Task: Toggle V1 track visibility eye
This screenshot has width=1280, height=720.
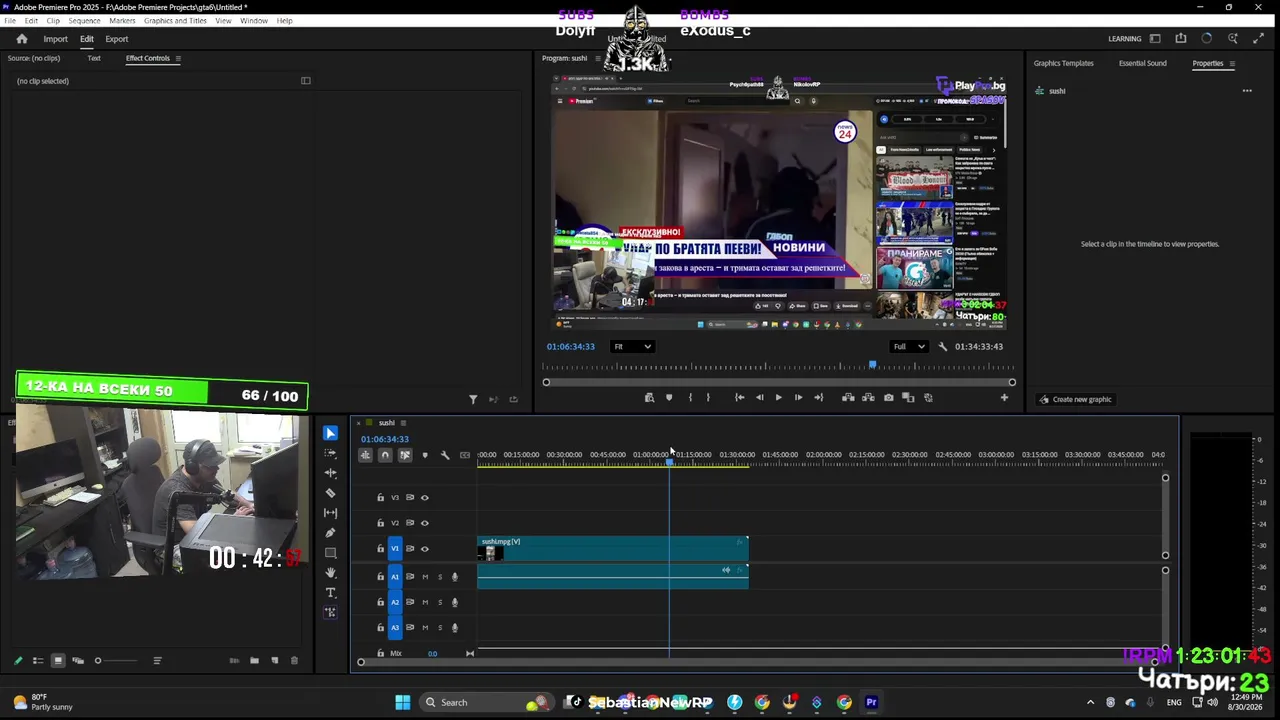Action: [x=424, y=549]
